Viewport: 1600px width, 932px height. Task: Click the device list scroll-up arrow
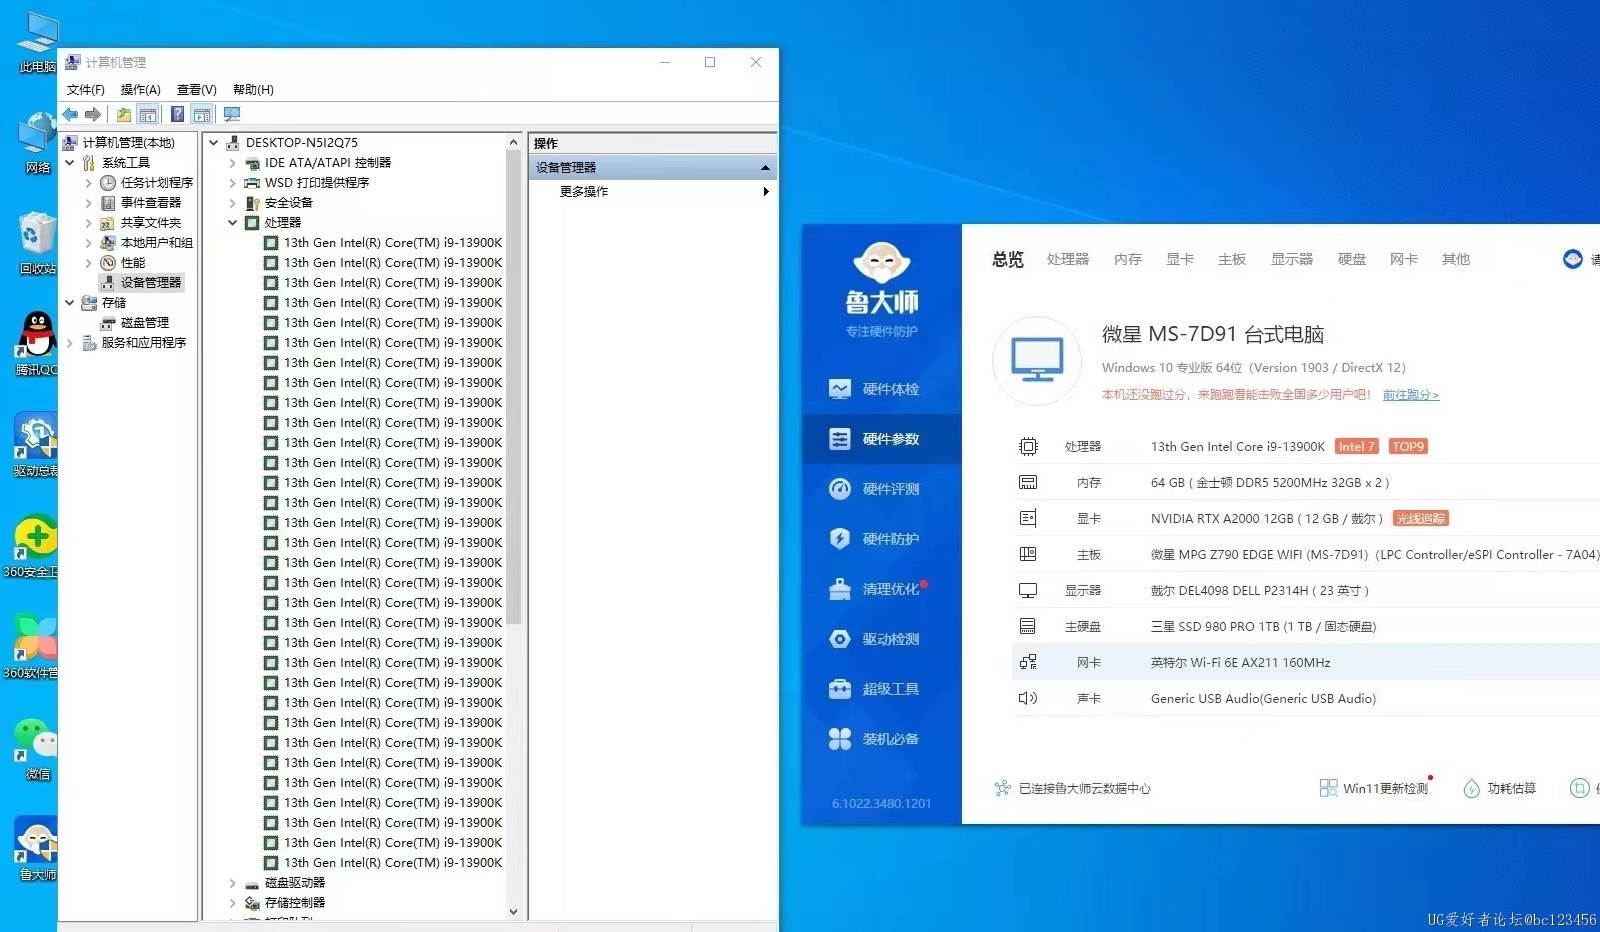pos(513,142)
